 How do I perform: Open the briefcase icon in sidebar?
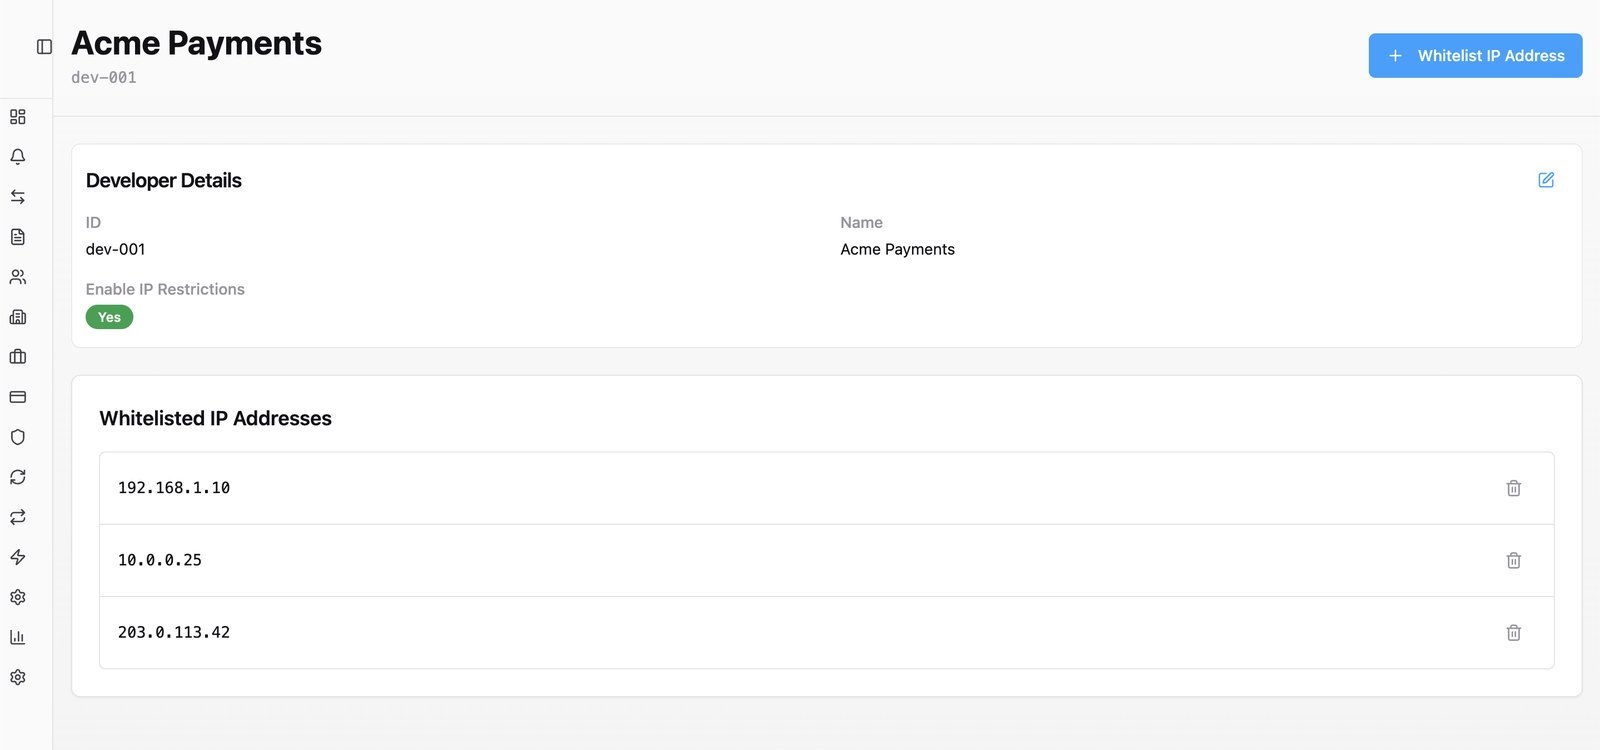point(18,357)
